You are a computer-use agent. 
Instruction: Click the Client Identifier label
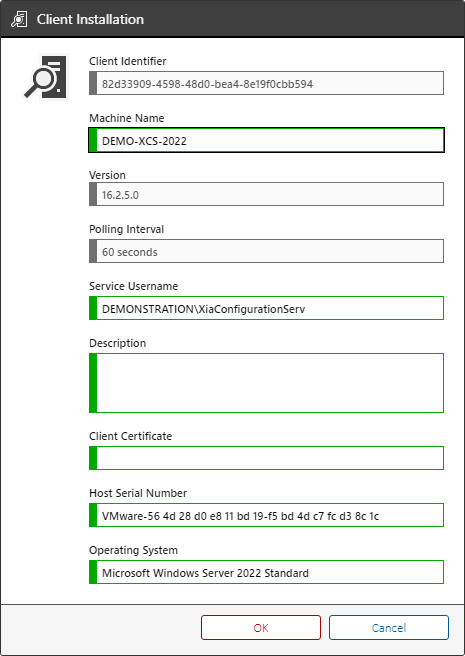[128, 61]
